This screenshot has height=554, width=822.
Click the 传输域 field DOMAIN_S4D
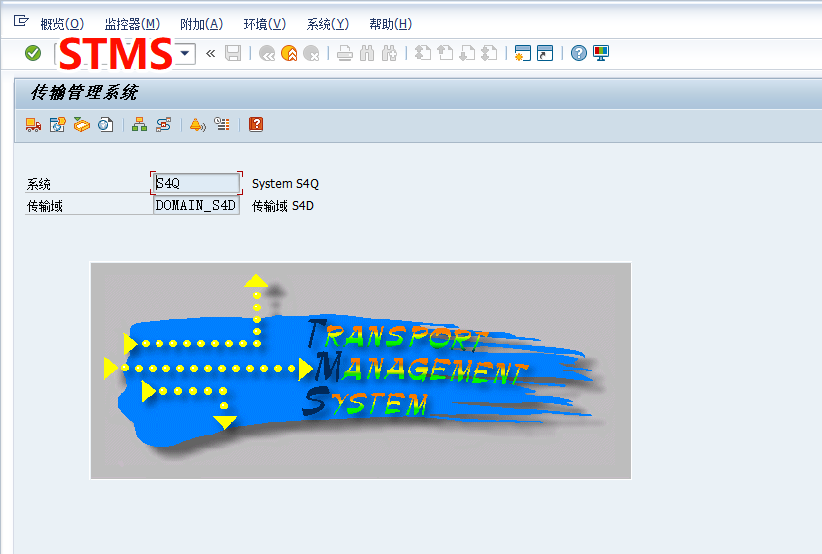197,205
